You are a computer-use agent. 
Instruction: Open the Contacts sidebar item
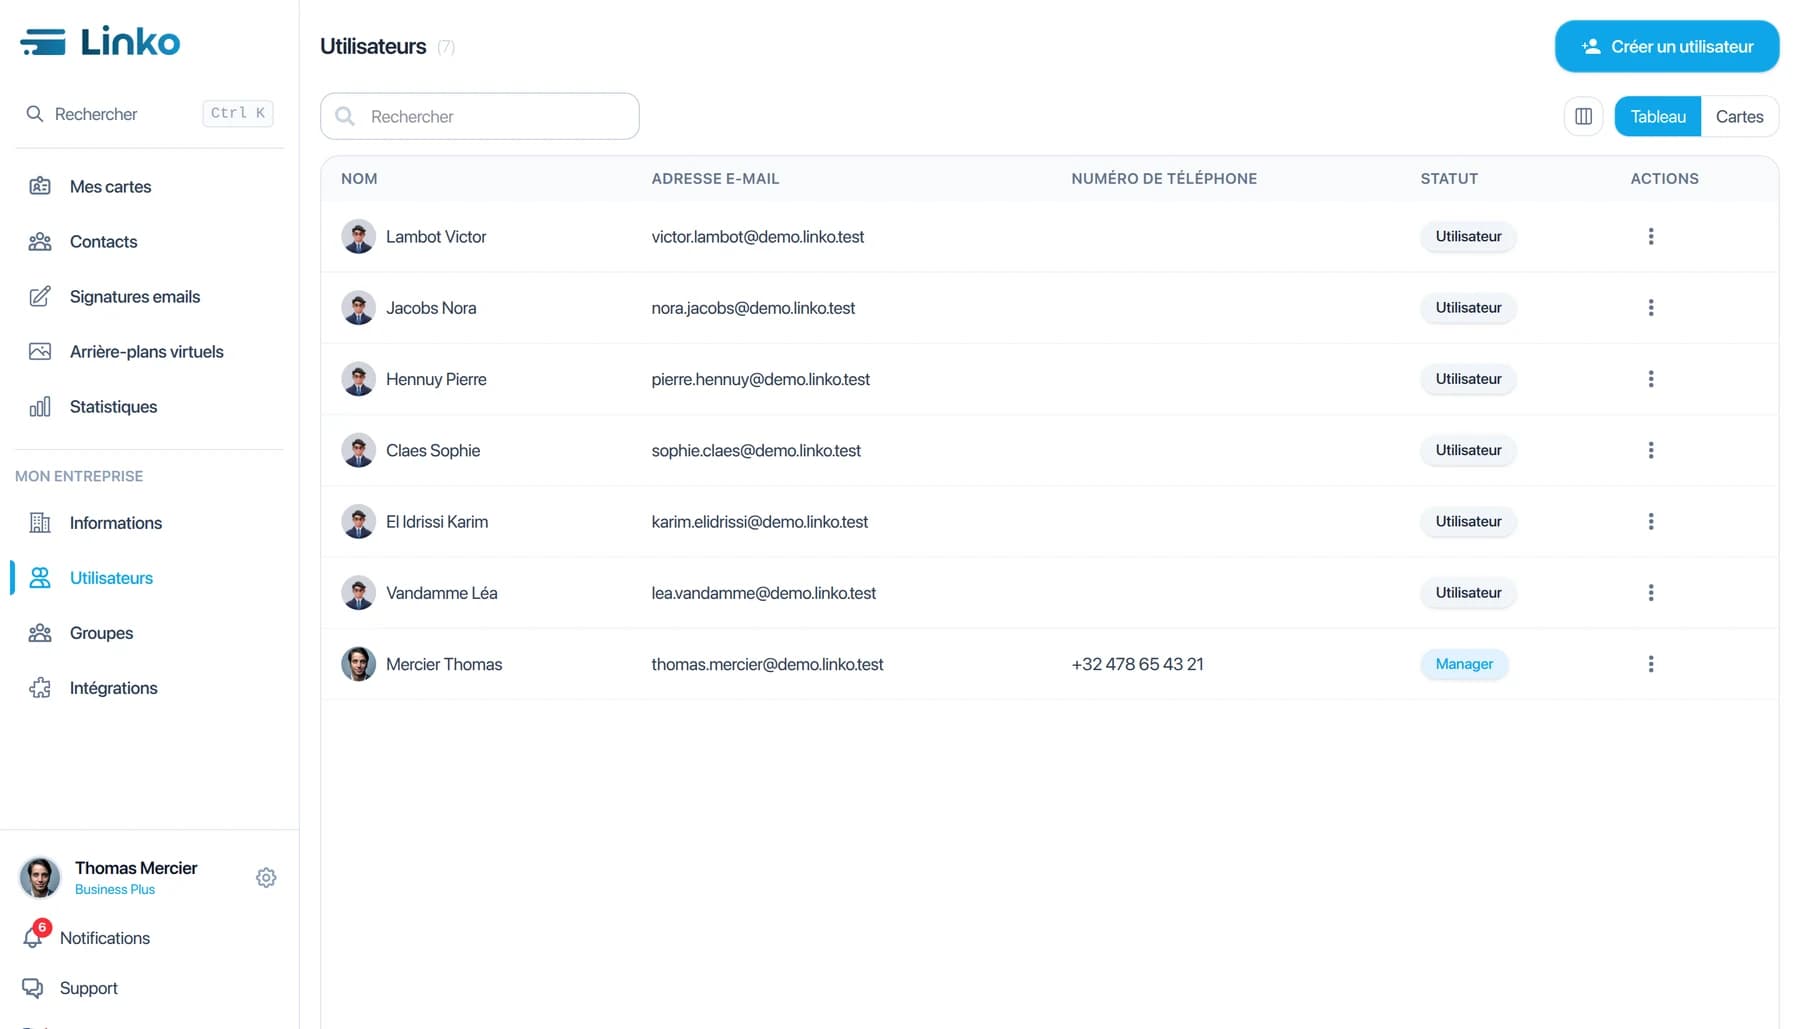click(103, 241)
